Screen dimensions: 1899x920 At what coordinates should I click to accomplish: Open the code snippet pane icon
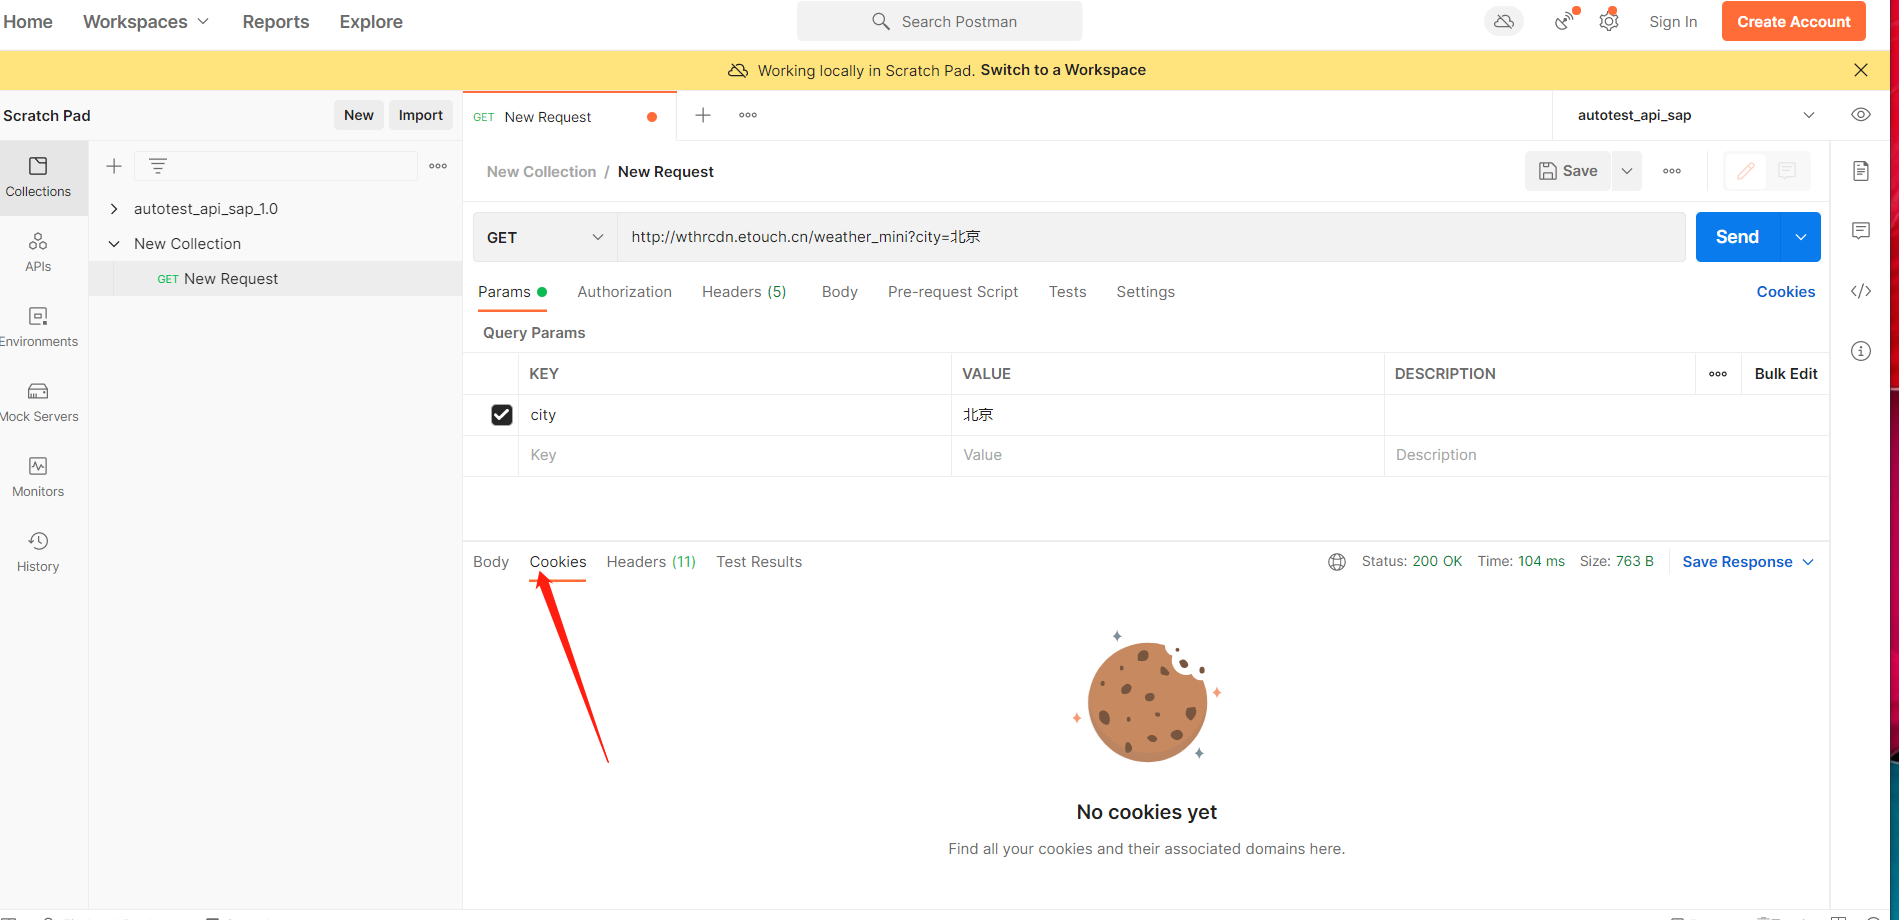(1861, 291)
